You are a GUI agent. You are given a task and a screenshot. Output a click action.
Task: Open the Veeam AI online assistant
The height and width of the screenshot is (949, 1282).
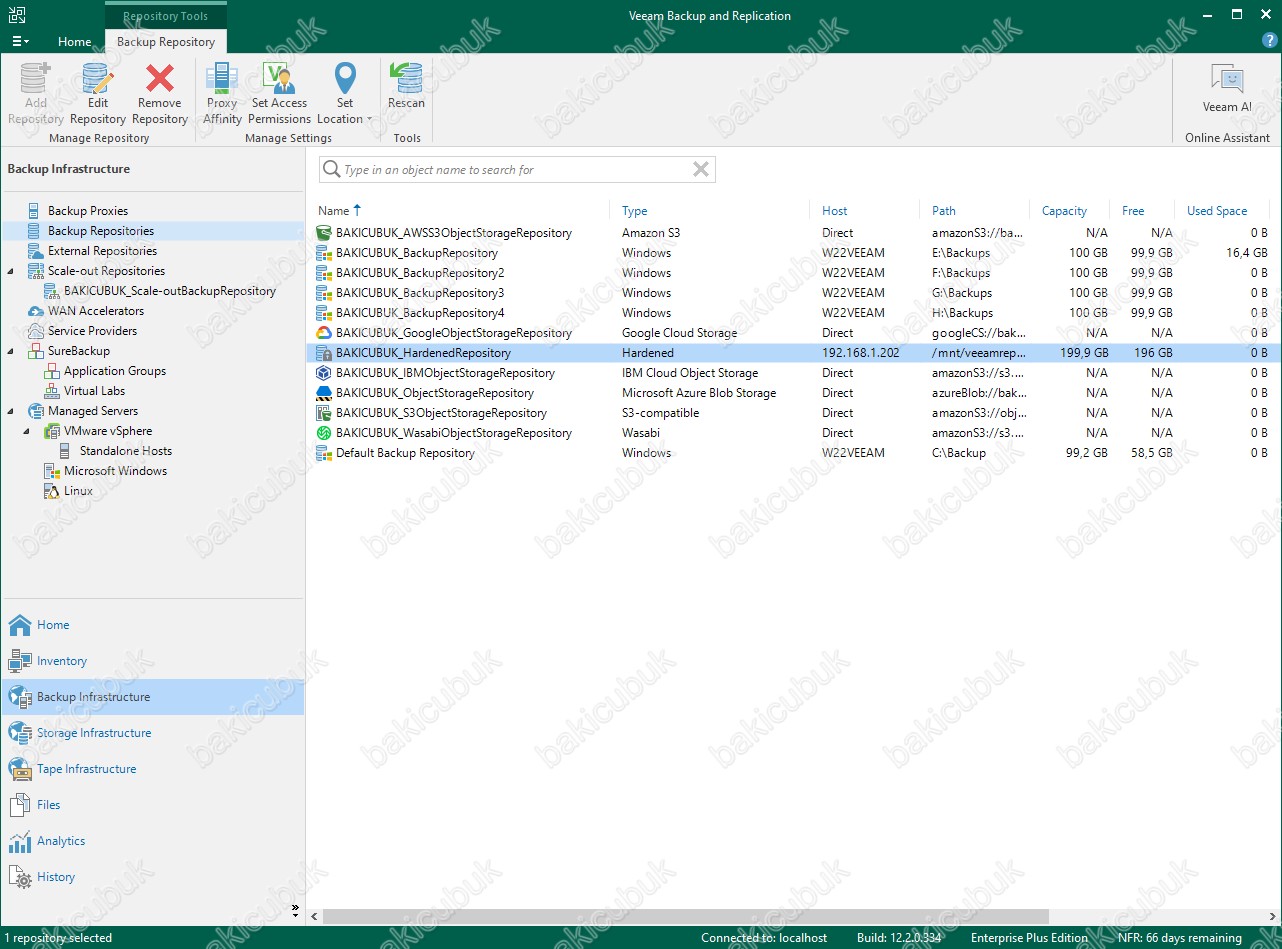point(1227,88)
